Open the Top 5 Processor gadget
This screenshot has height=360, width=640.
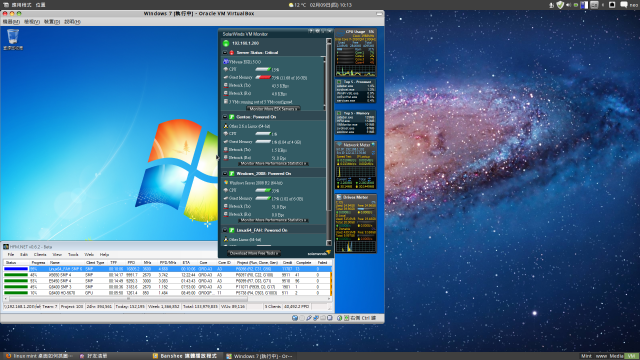tap(356, 91)
